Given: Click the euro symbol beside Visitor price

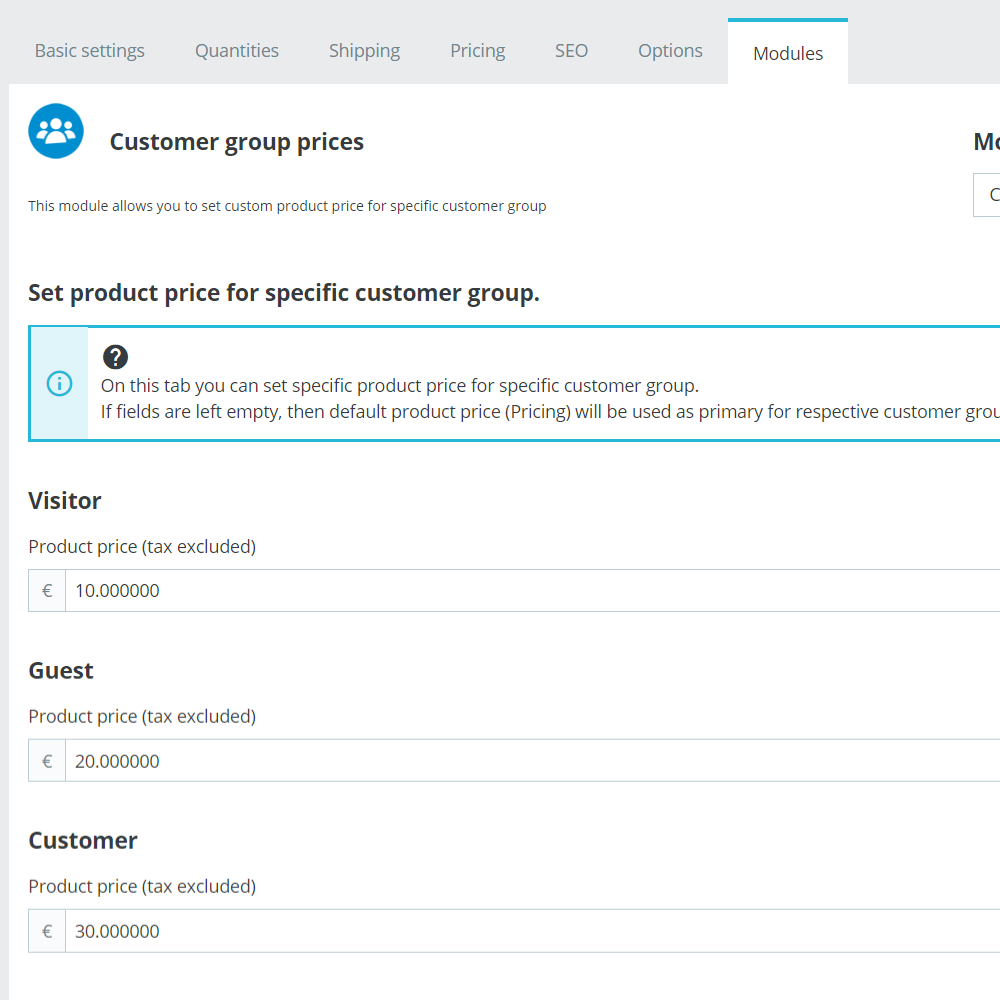Looking at the screenshot, I should tap(47, 591).
